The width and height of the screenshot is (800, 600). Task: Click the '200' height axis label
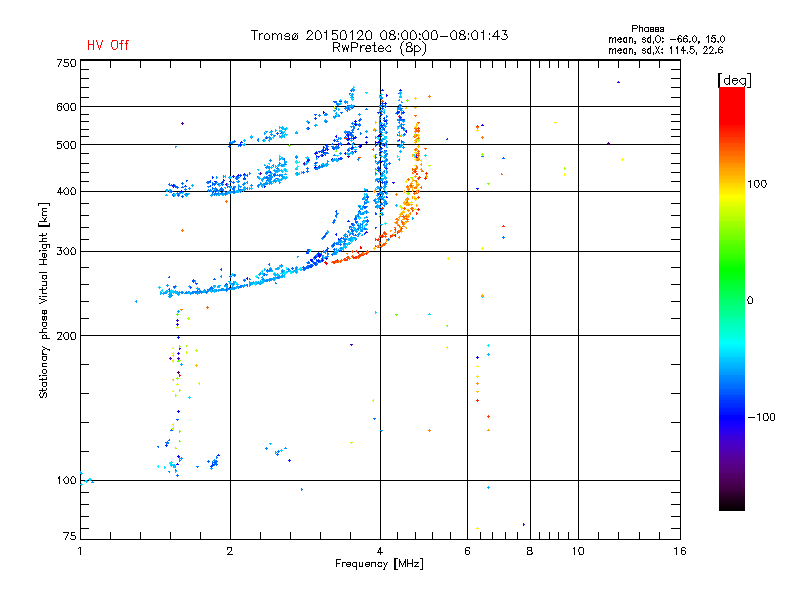(x=66, y=336)
